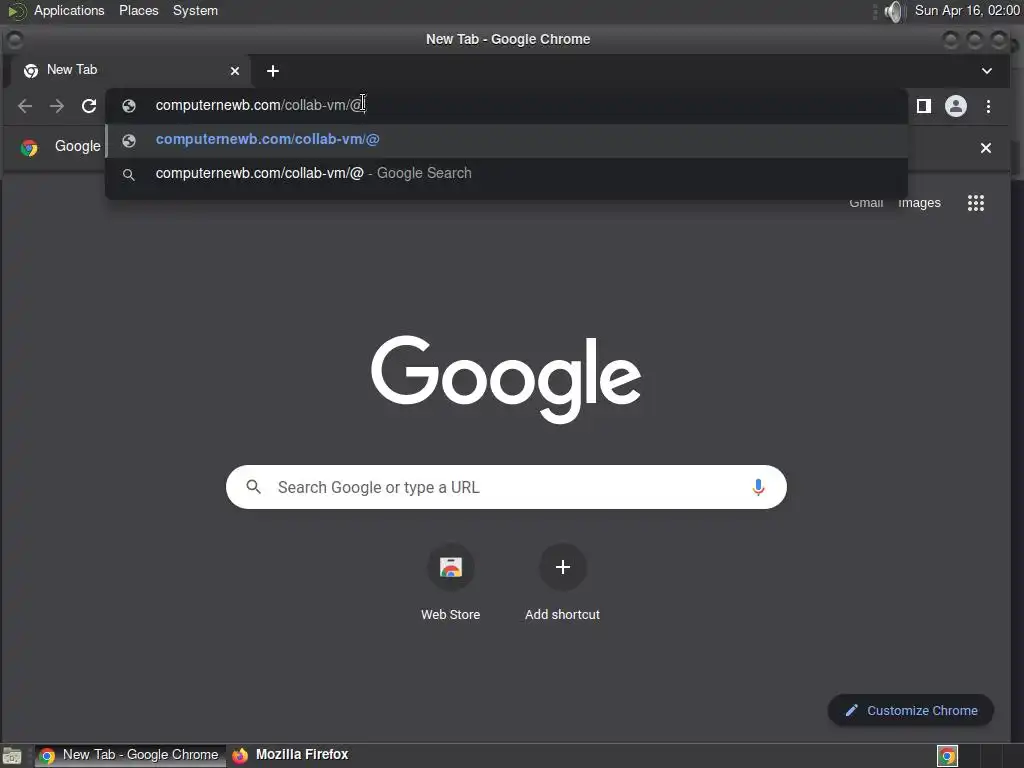Select the Google Search suggestion row
Image resolution: width=1024 pixels, height=768 pixels.
507,174
